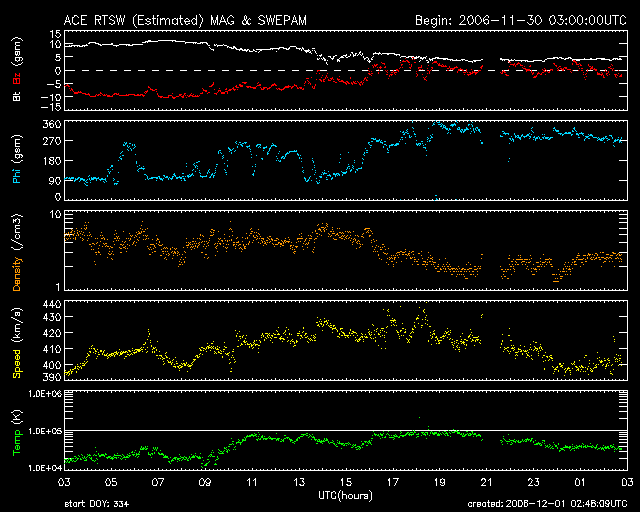The height and width of the screenshot is (512, 640).
Task: Click hour label '01' on the time axis
Action: point(580,483)
